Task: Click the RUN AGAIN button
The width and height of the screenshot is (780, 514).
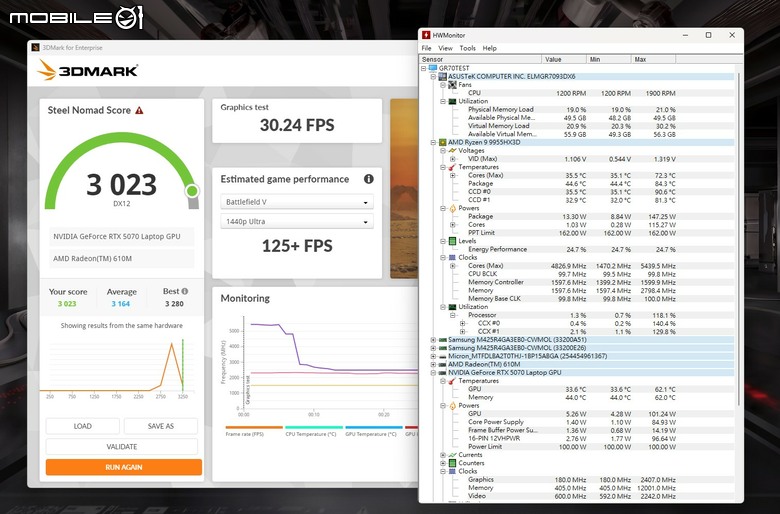Action: tap(124, 467)
